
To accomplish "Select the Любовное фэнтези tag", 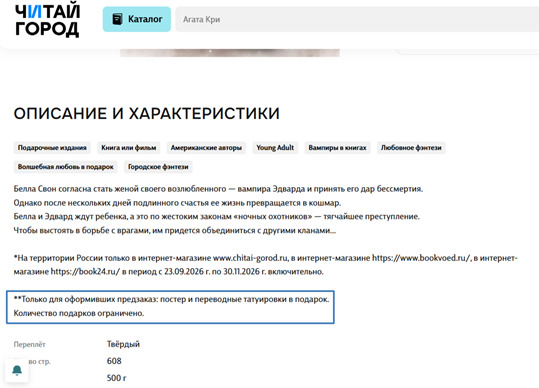I will click(x=411, y=148).
